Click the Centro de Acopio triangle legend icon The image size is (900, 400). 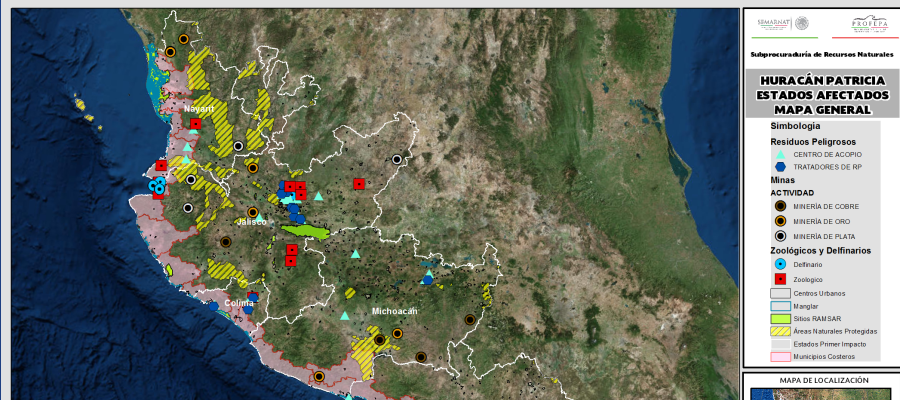pyautogui.click(x=780, y=155)
